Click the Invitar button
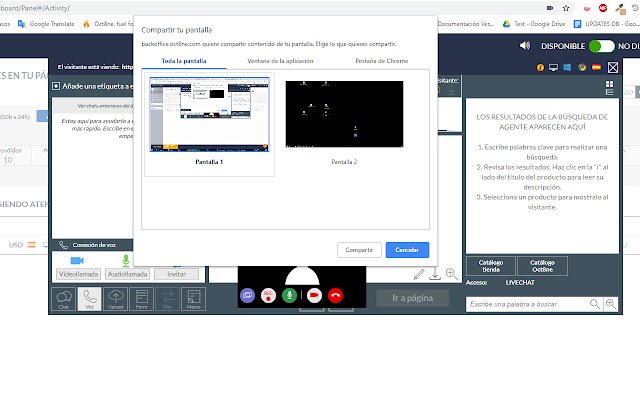 coord(176,274)
